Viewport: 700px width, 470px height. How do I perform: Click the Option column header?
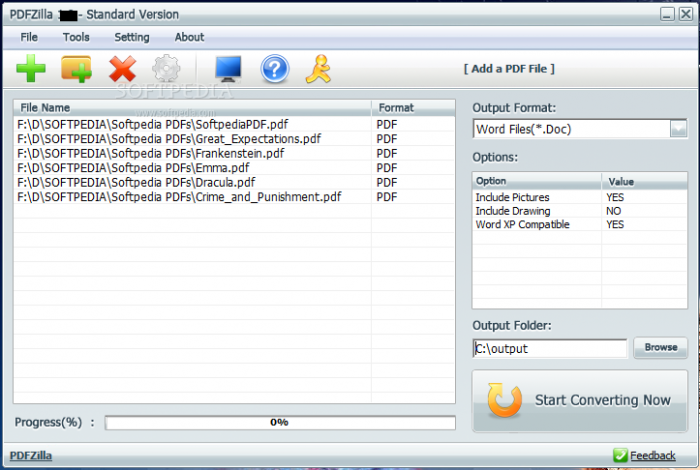[537, 181]
